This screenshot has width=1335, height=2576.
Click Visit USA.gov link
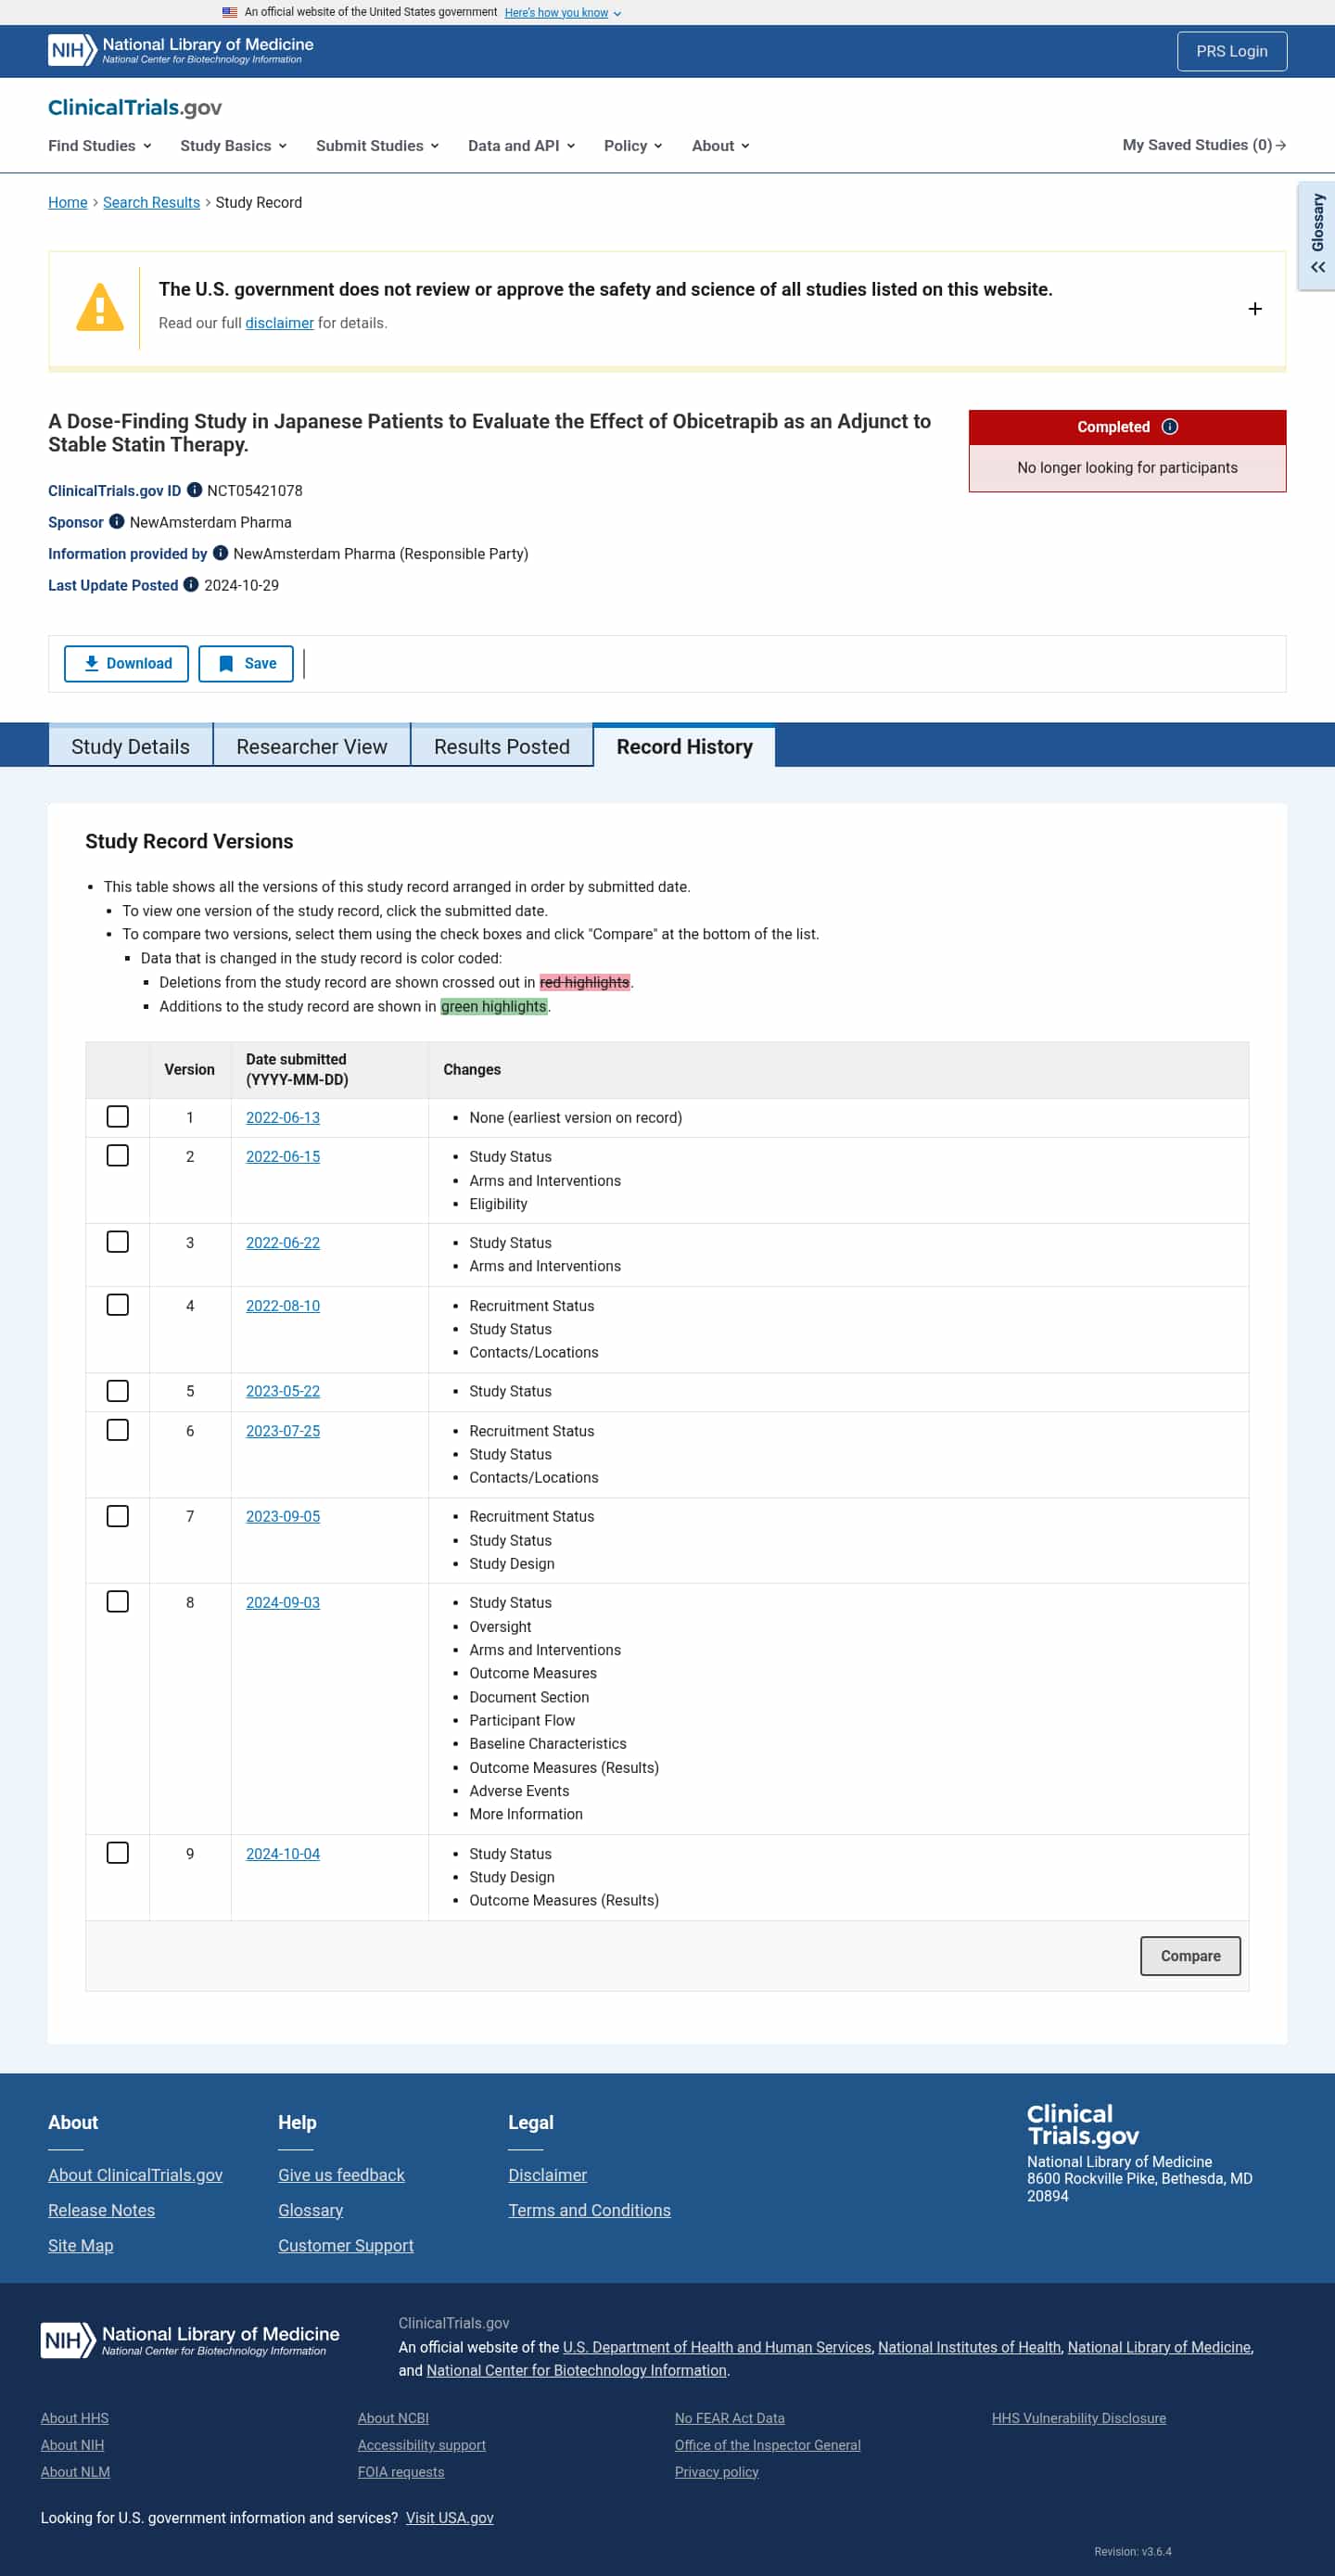(449, 2517)
